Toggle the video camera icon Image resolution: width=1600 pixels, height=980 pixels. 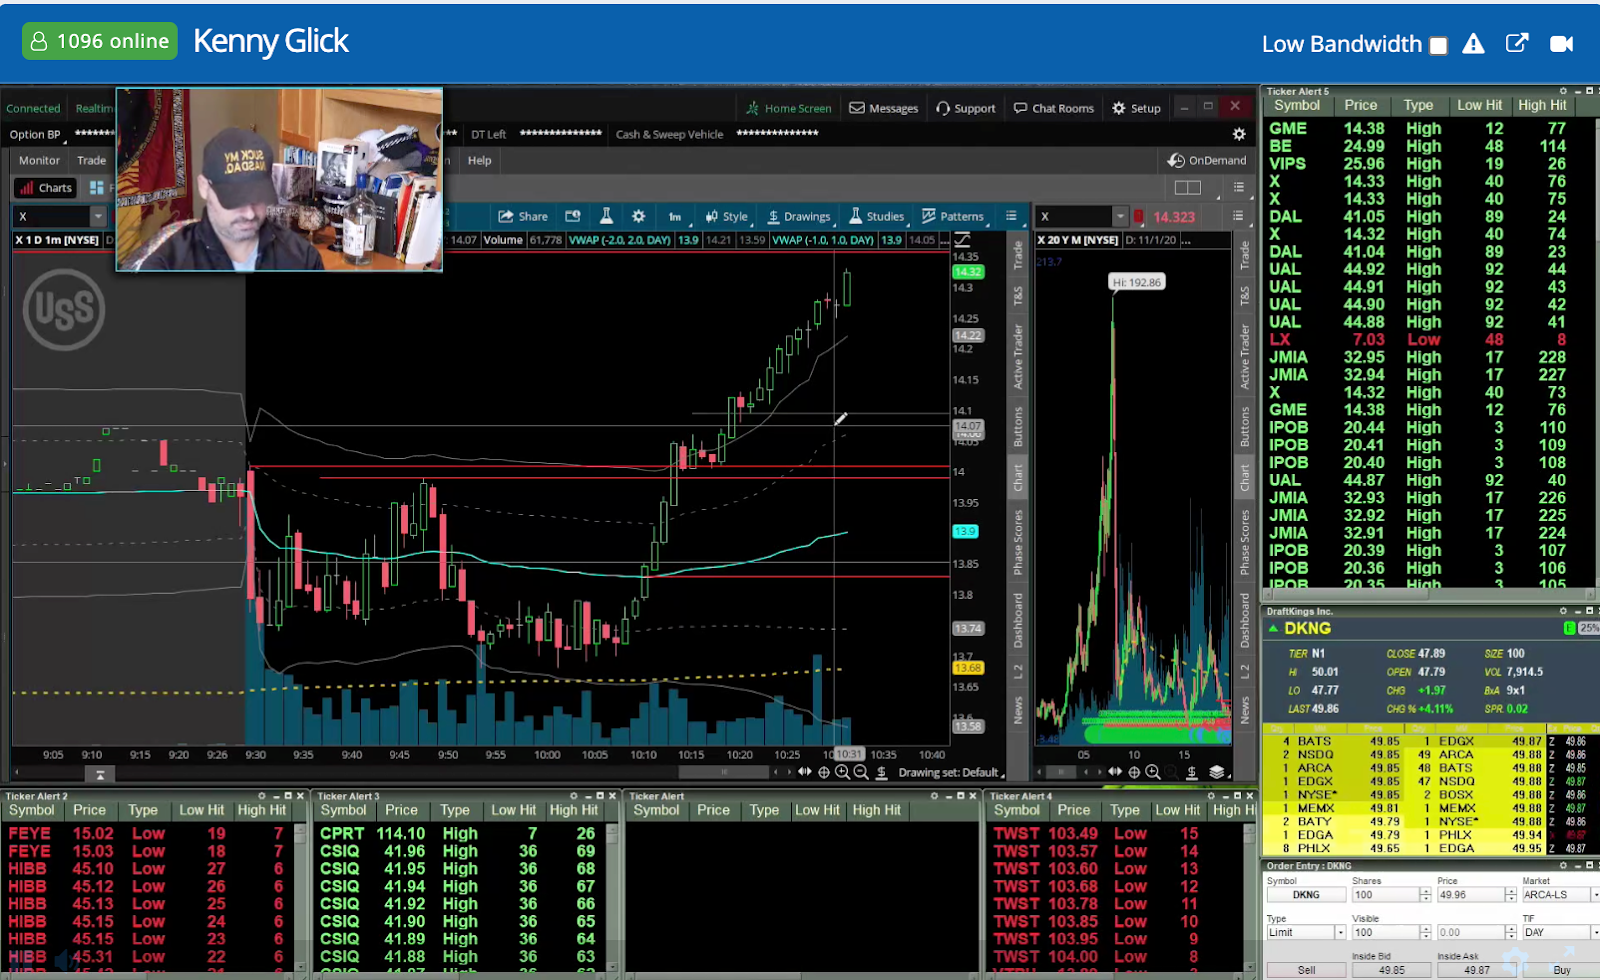[1561, 44]
